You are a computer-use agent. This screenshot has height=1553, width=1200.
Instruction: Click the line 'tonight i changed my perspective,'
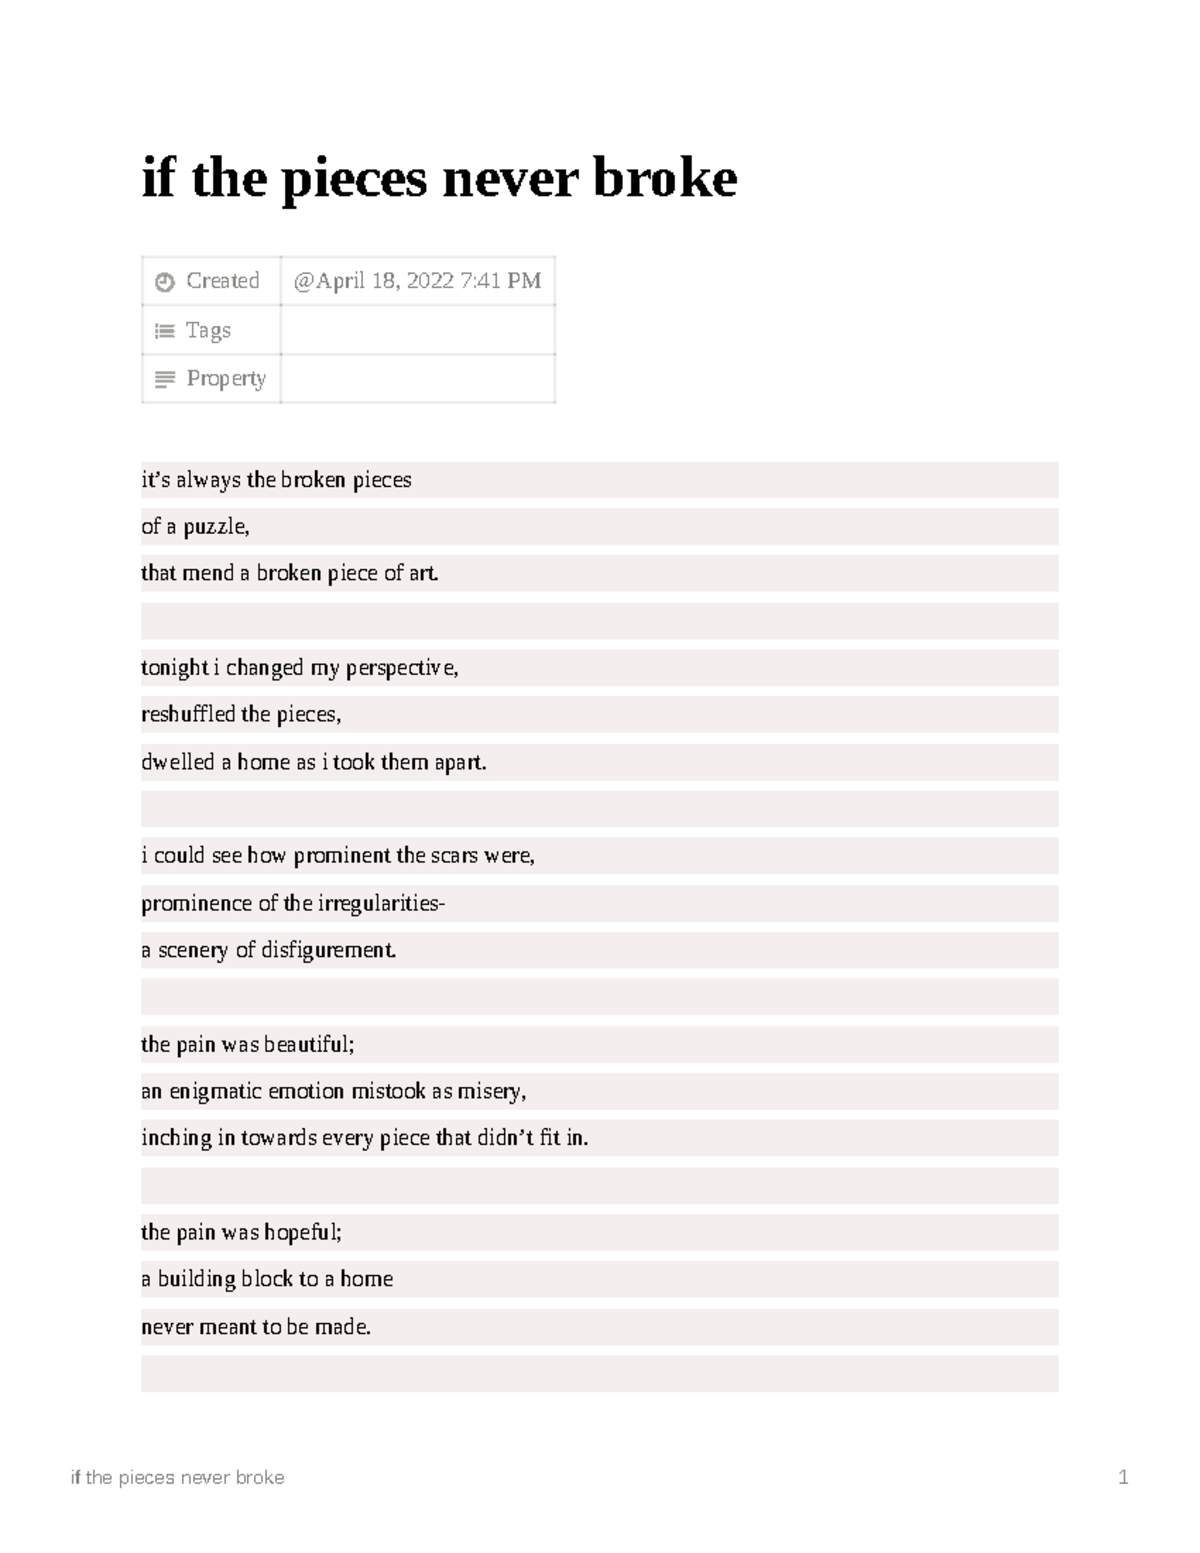coord(300,668)
